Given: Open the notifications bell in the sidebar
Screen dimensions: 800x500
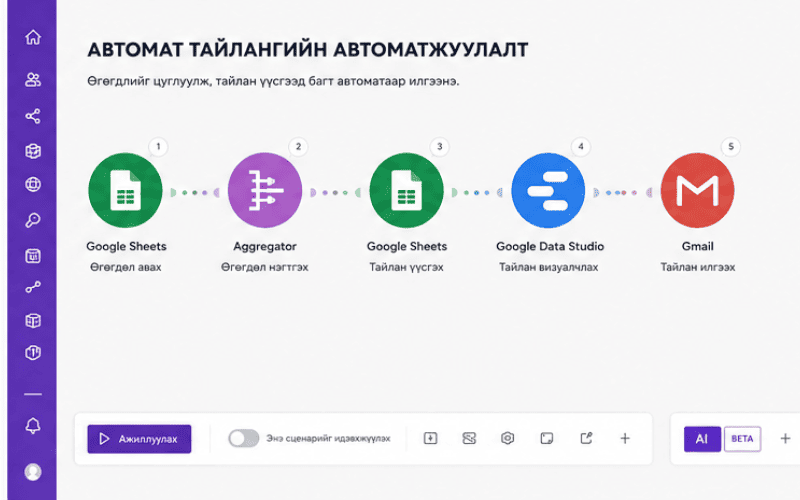Looking at the screenshot, I should [x=33, y=426].
